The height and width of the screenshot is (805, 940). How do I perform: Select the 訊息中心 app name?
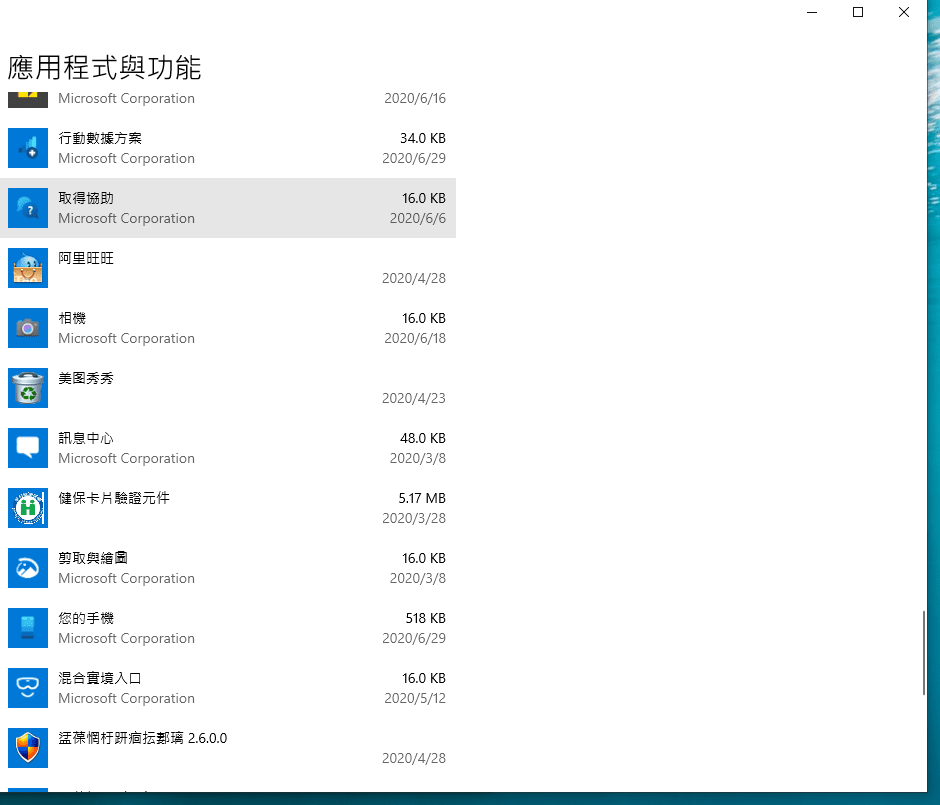point(86,438)
